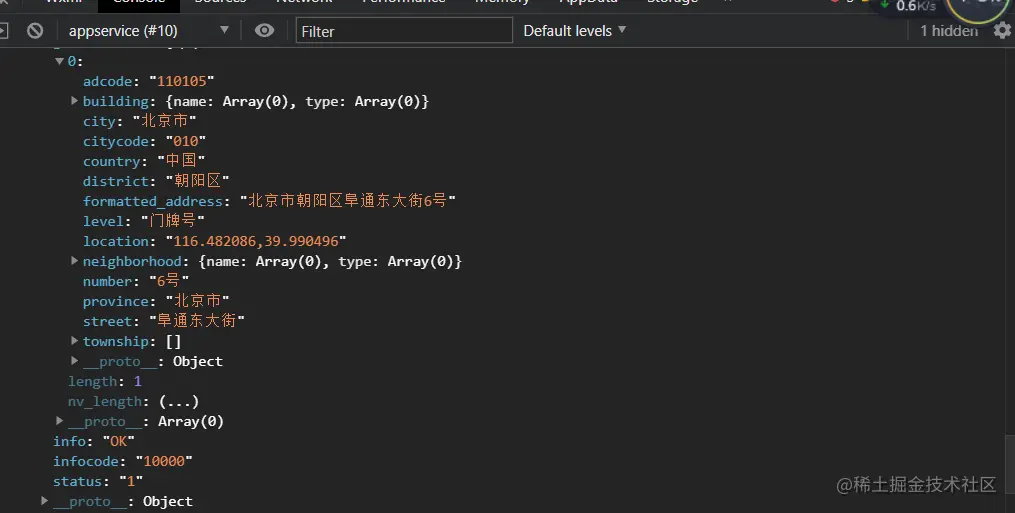This screenshot has width=1015, height=513.
Task: Select the formatted_address value 北京市朝阳区阜通东大街6号
Action: (x=348, y=201)
